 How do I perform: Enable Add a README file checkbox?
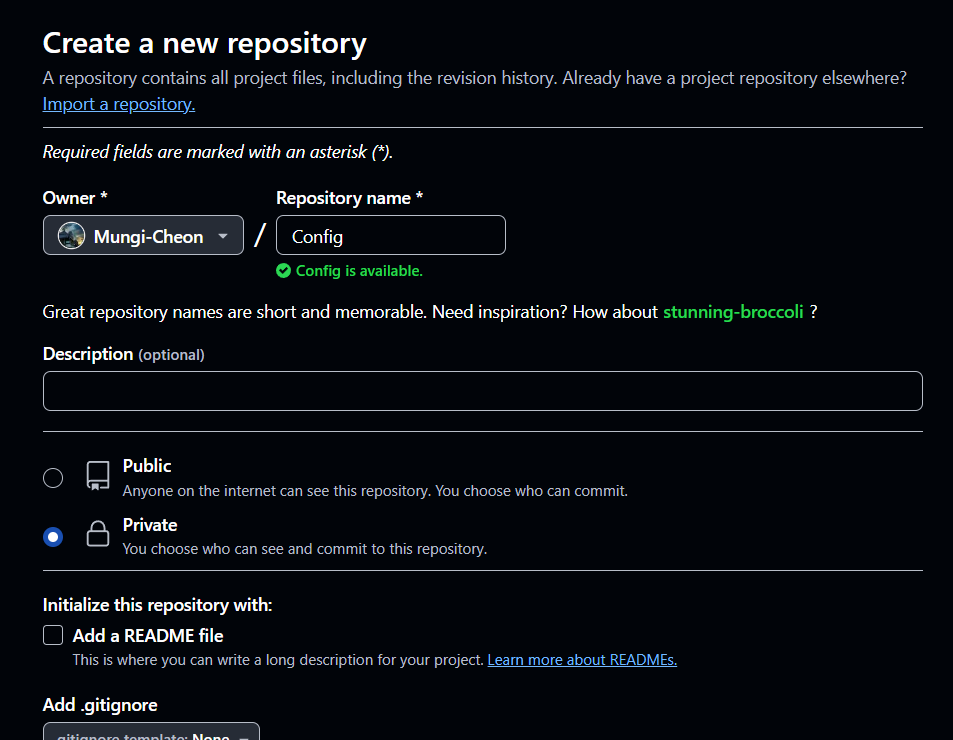(53, 635)
